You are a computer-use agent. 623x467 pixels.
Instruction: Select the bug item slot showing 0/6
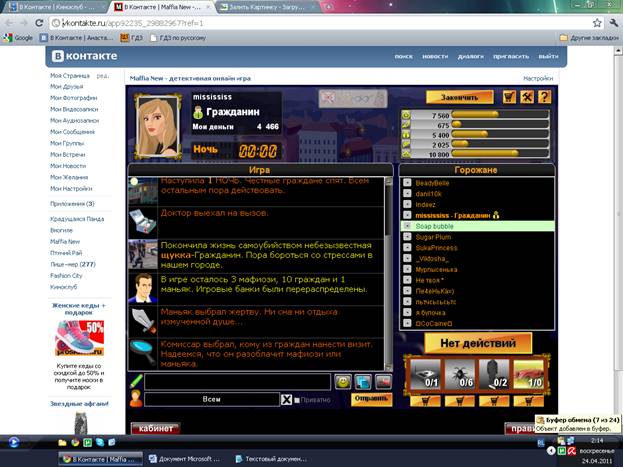(x=460, y=374)
